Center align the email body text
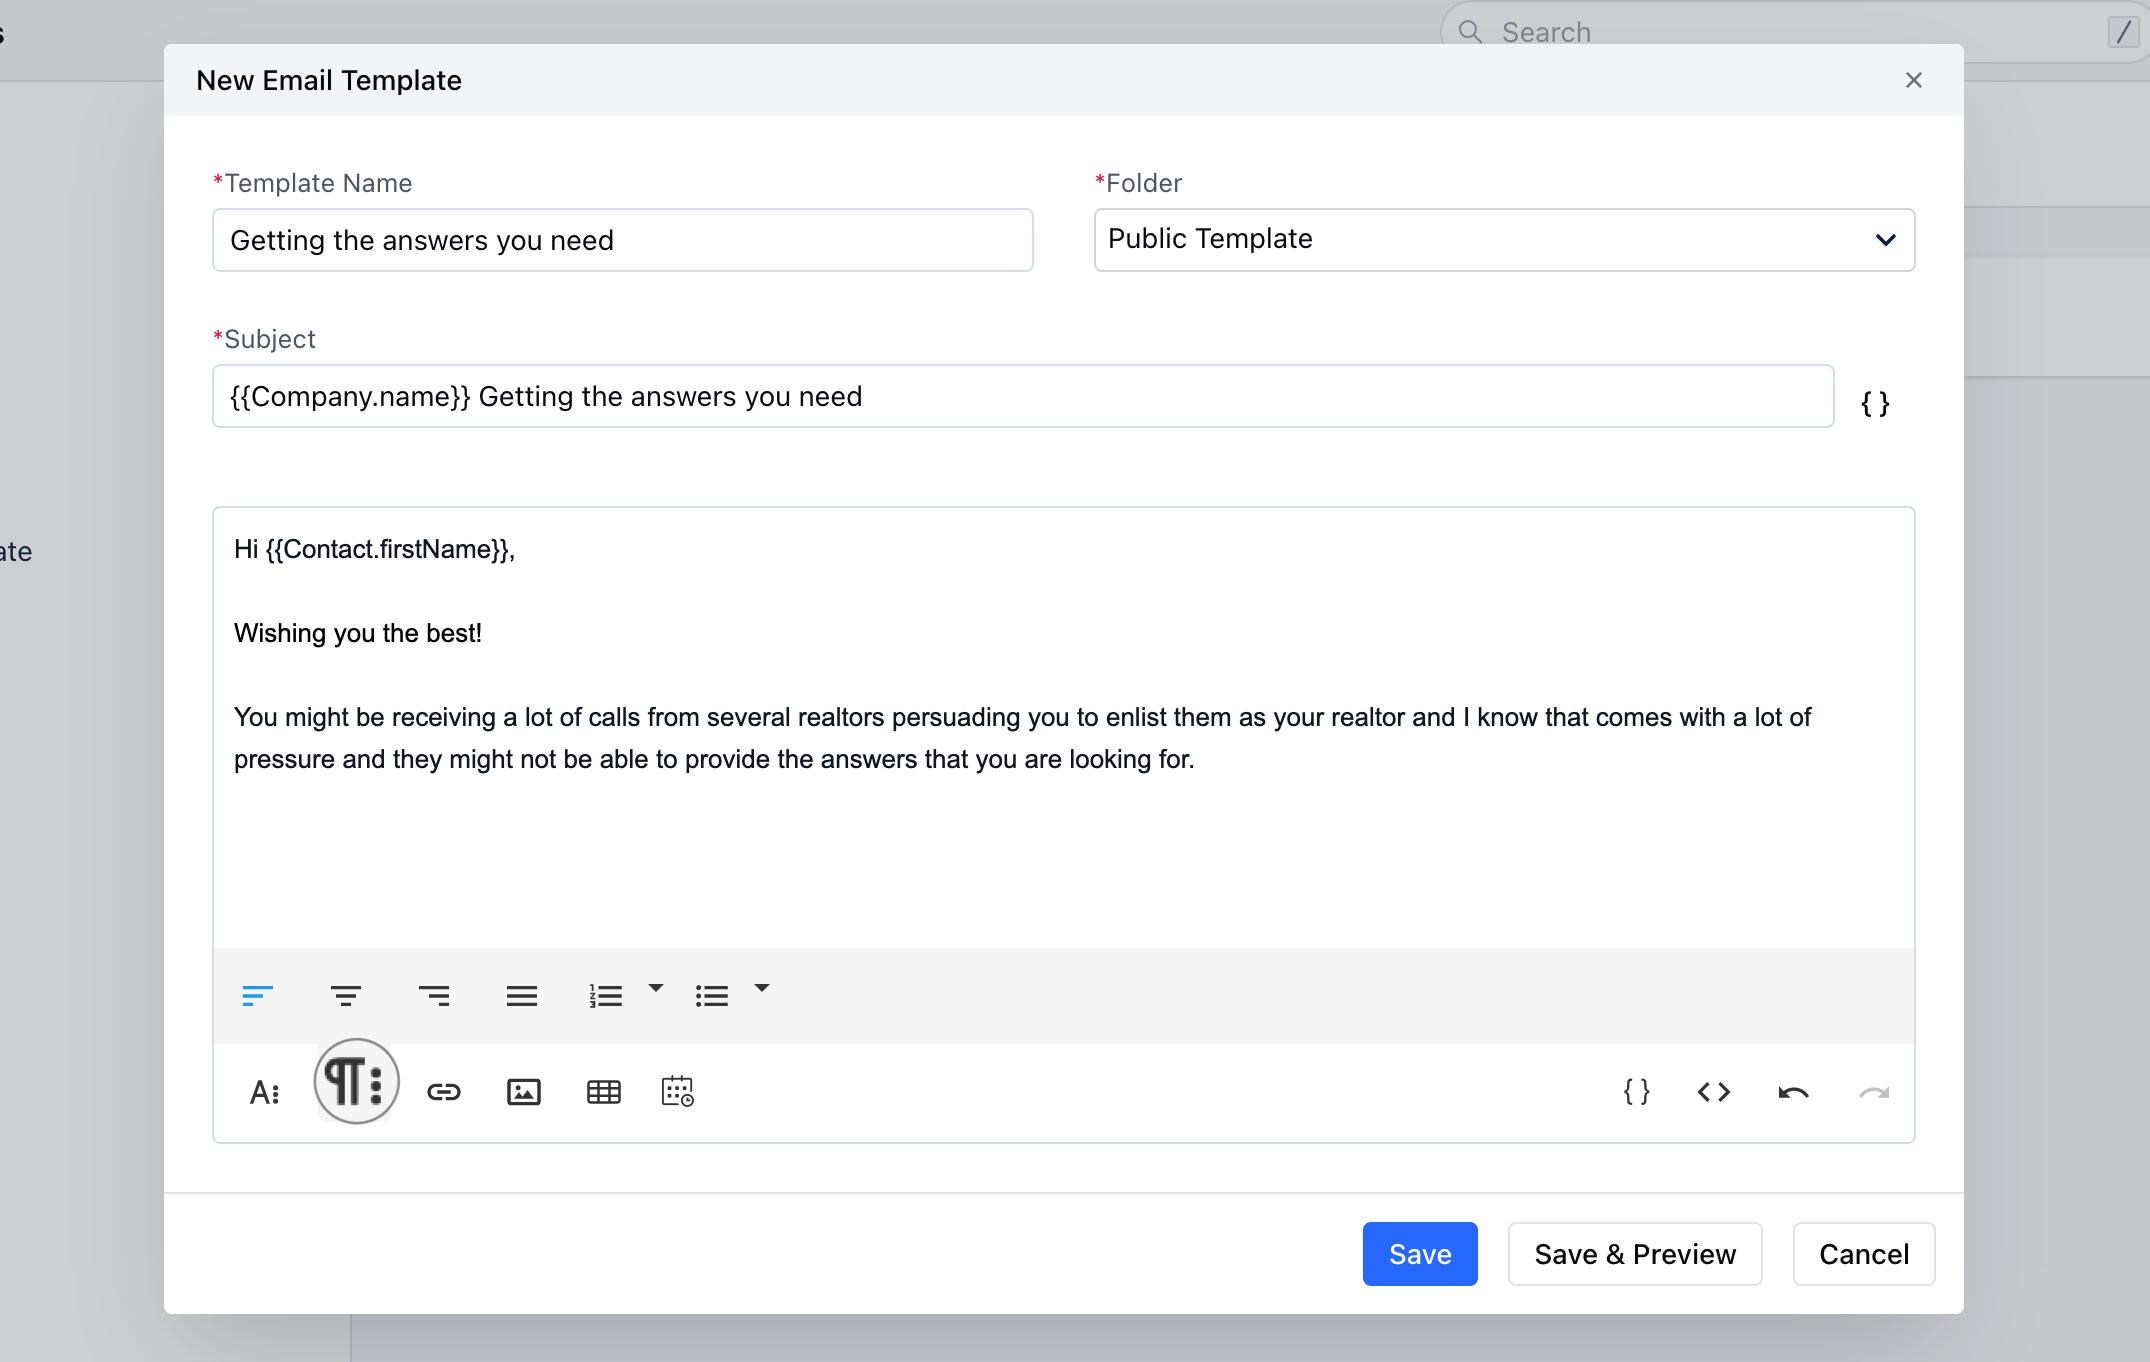 click(x=345, y=996)
